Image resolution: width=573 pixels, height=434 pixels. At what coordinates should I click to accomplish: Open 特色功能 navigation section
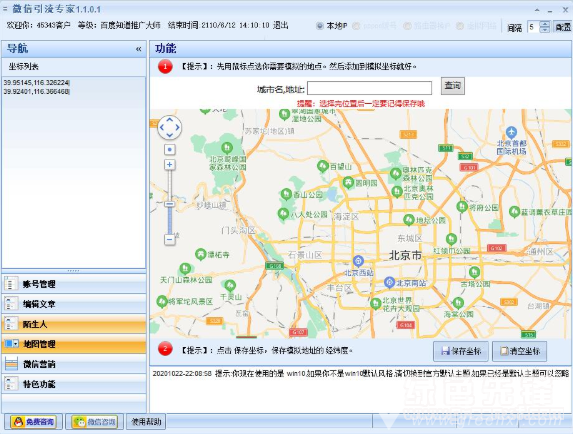pyautogui.click(x=74, y=384)
